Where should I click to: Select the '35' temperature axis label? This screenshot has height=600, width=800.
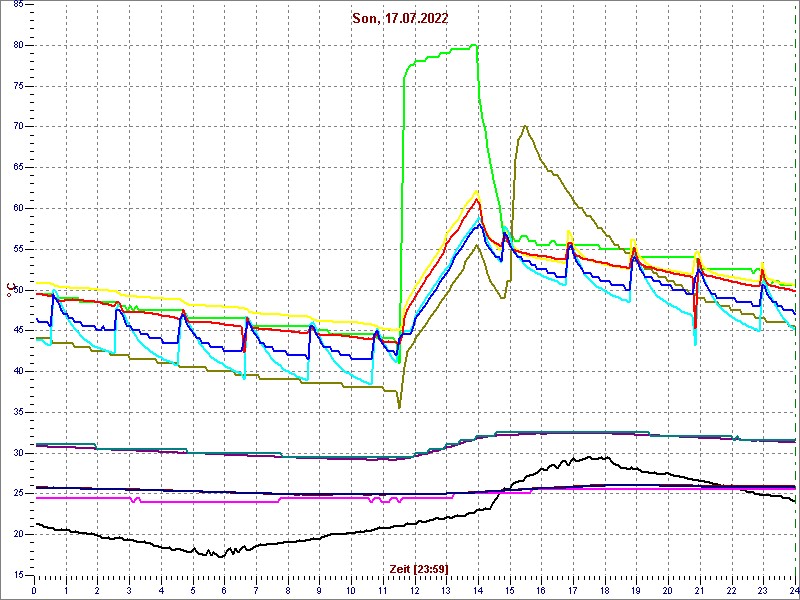(17, 412)
